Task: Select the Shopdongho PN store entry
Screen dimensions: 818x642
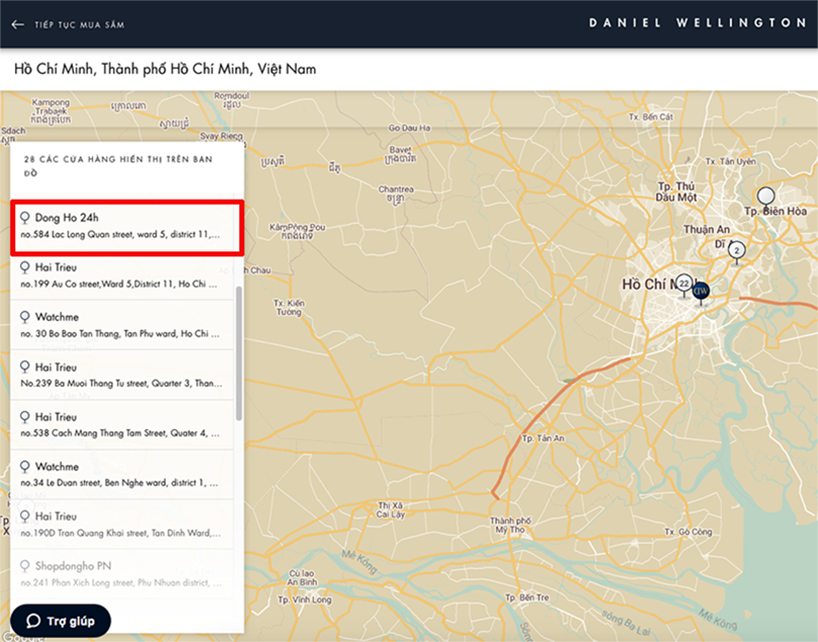Action: [x=122, y=574]
